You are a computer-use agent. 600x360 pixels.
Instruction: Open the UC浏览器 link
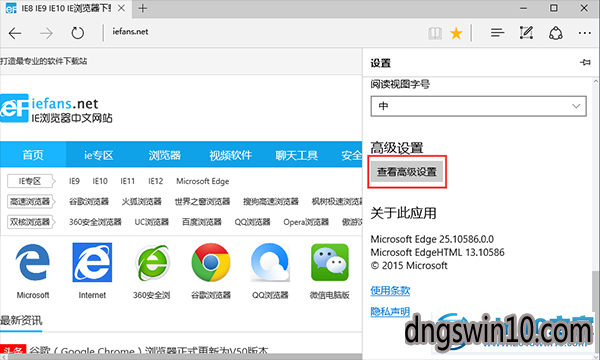coord(152,222)
